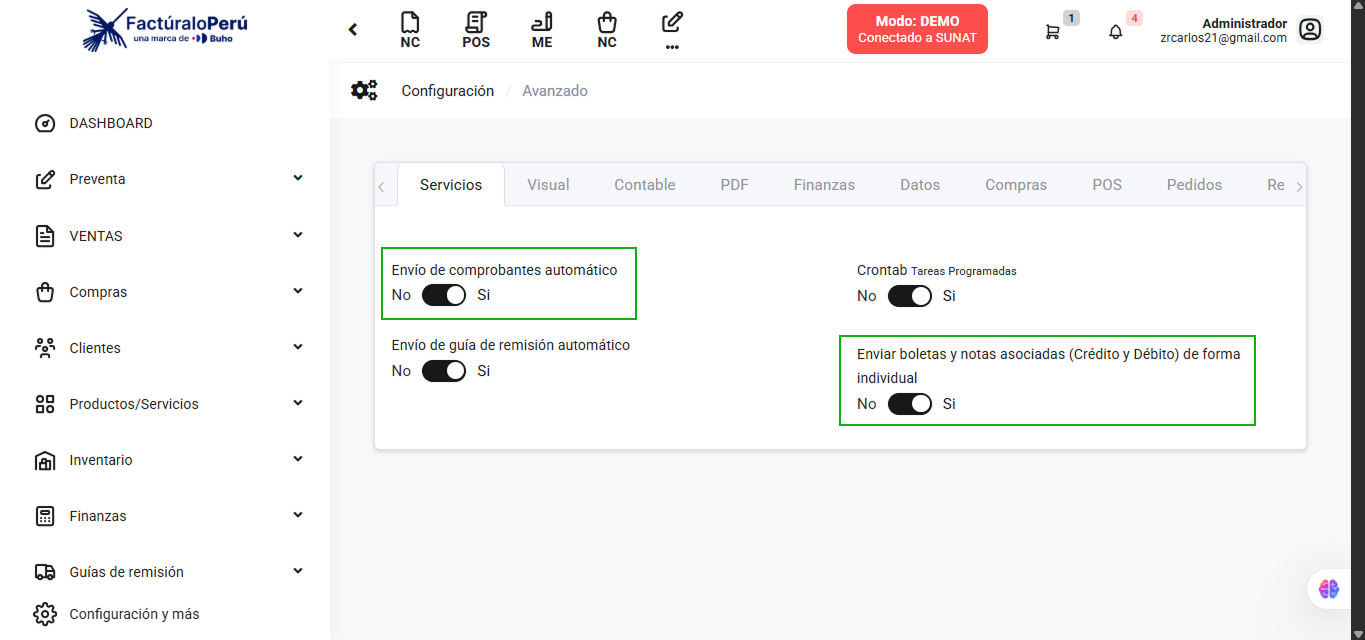
Task: Select the POS shortcut icon in the toolbar
Action: [x=475, y=28]
